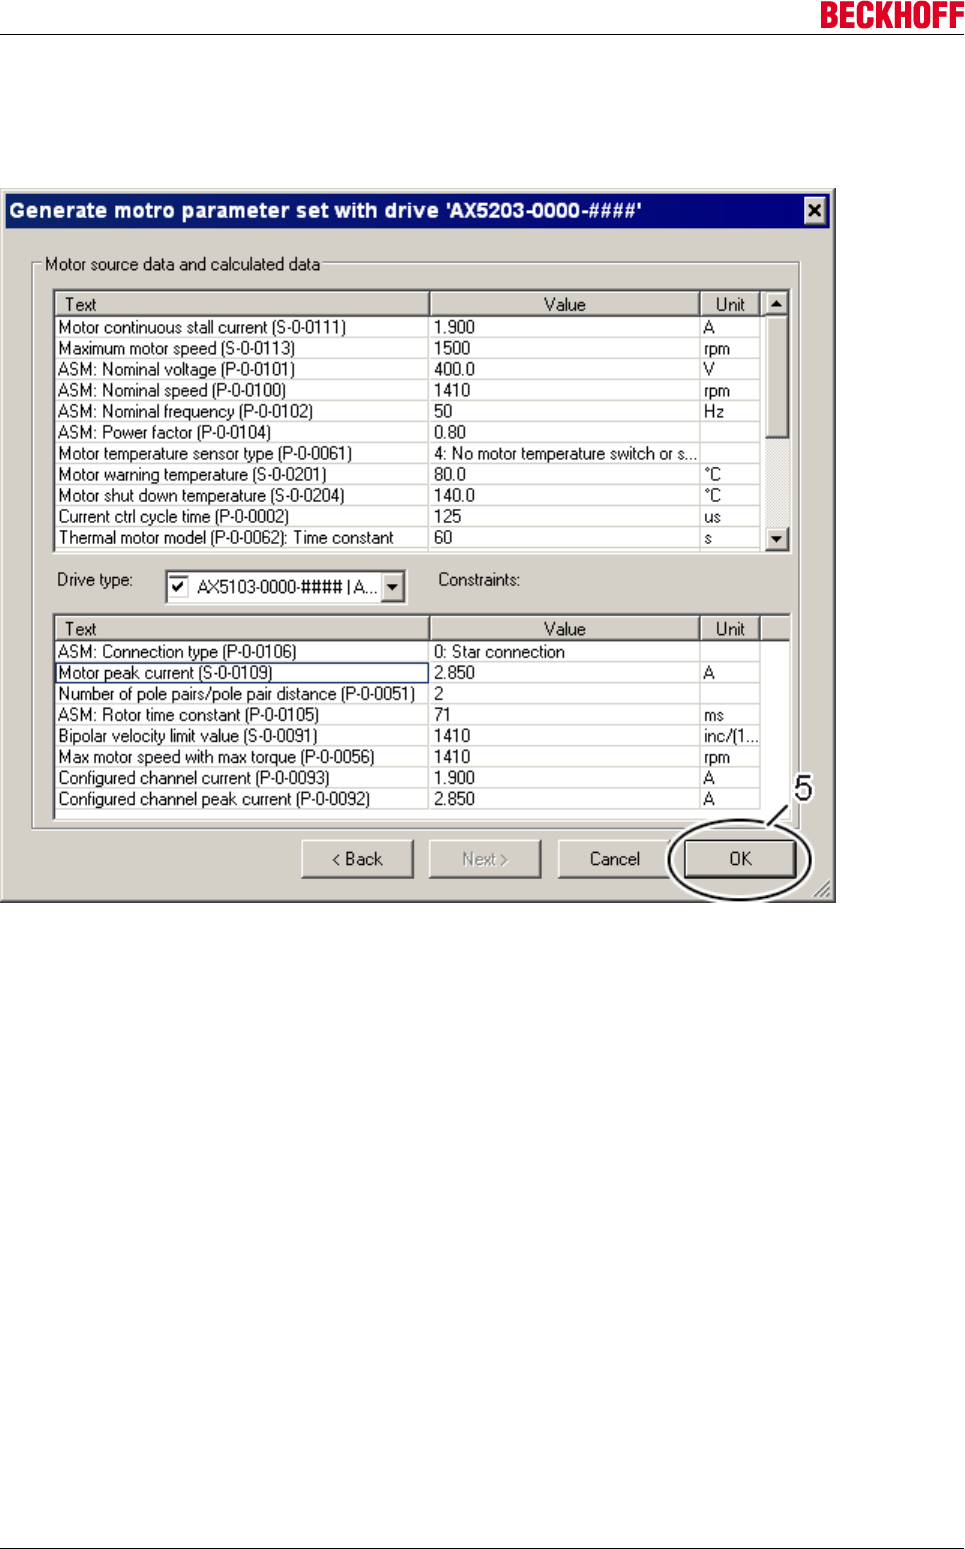Click the Unit column header in the lower table
This screenshot has width=965, height=1549.
(x=730, y=629)
